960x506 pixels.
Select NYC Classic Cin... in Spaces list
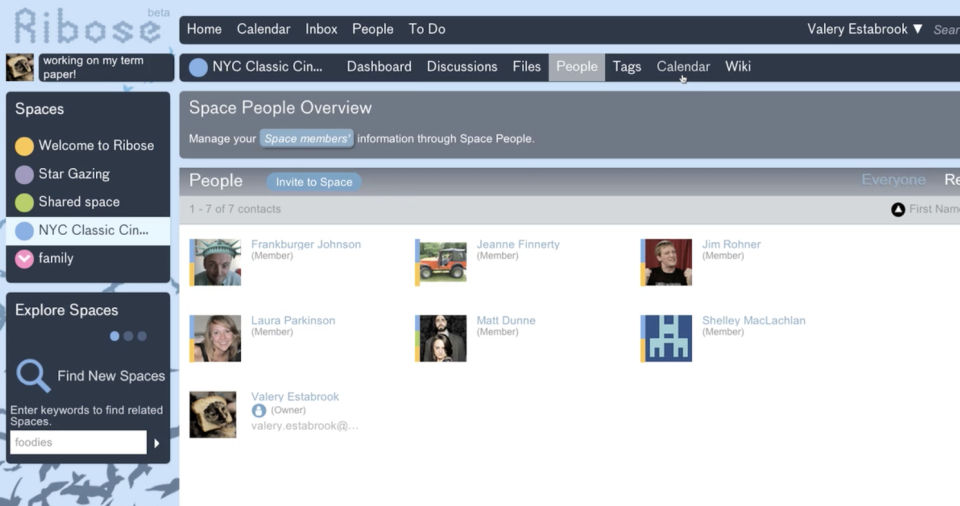88,231
